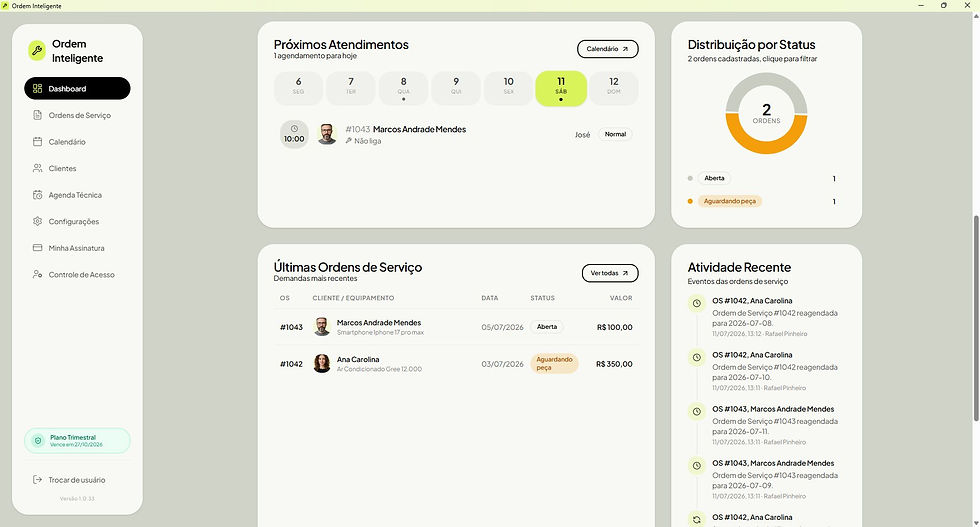Open the Clientes section
Image resolution: width=980 pixels, height=527 pixels.
(77, 168)
